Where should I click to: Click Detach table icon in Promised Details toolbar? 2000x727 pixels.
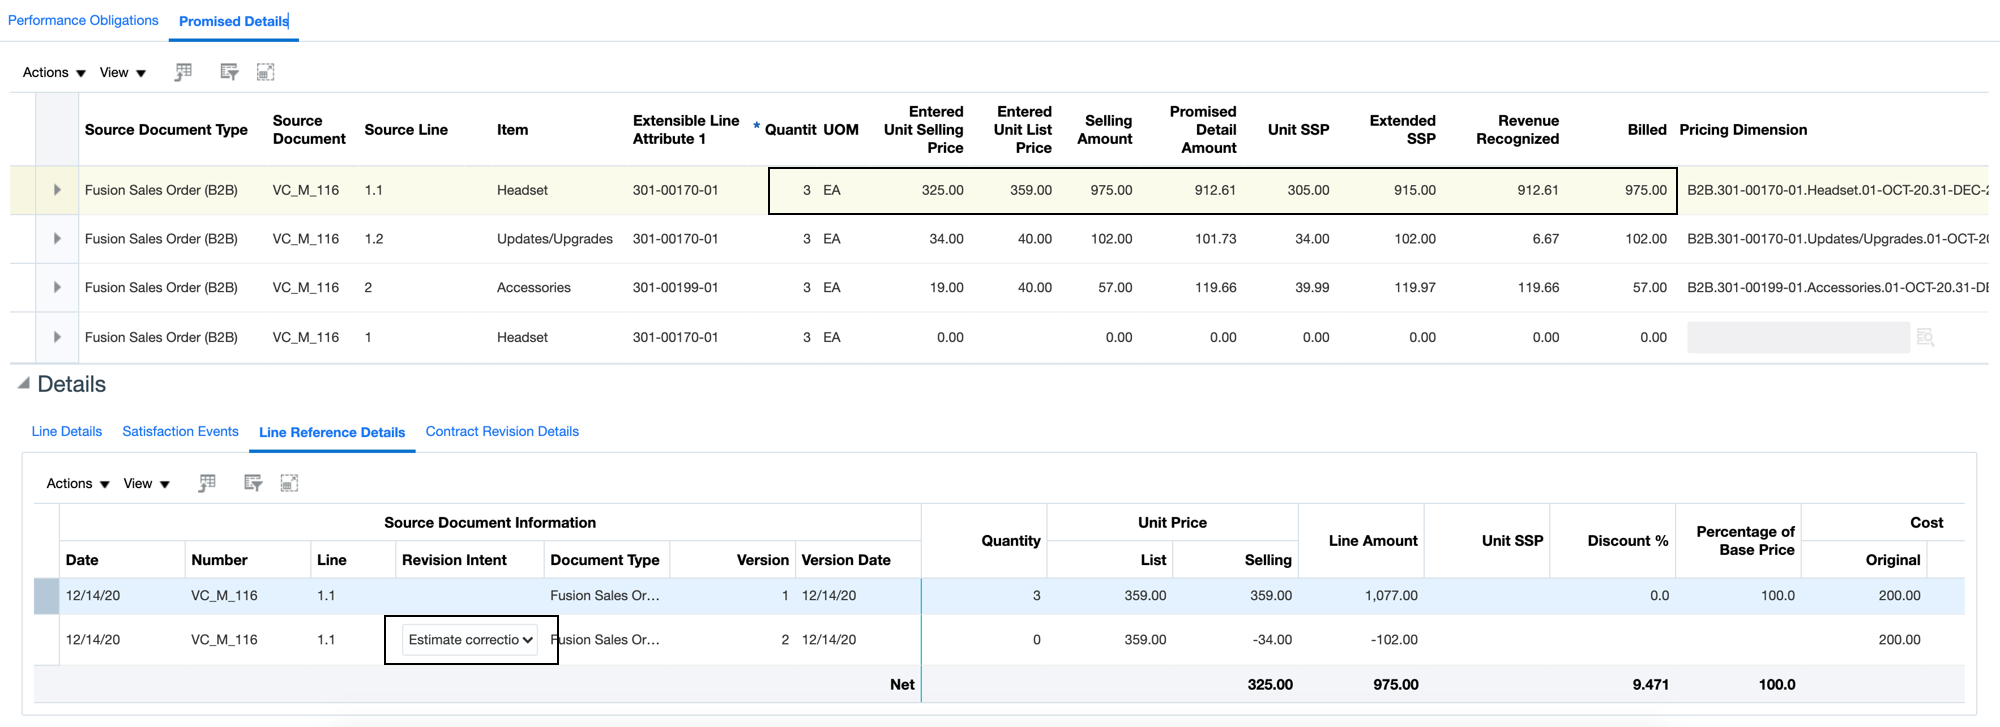click(265, 72)
